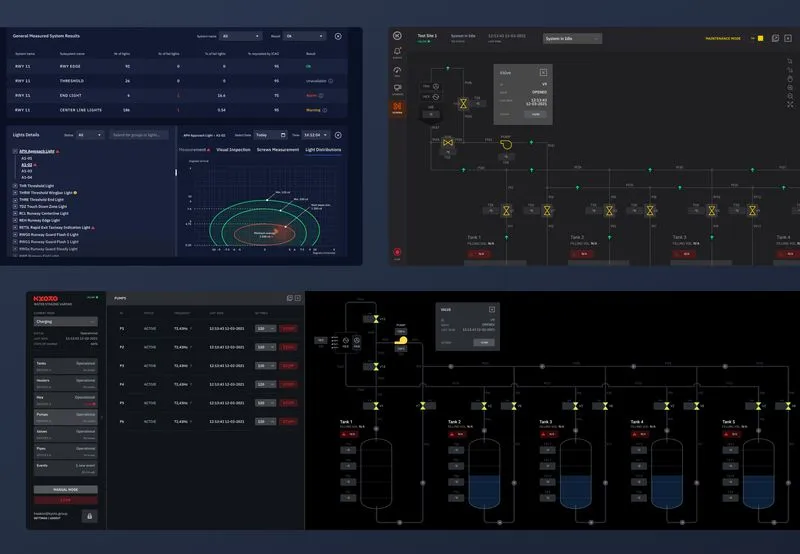Open the Time dropdown in light panel

[315, 135]
